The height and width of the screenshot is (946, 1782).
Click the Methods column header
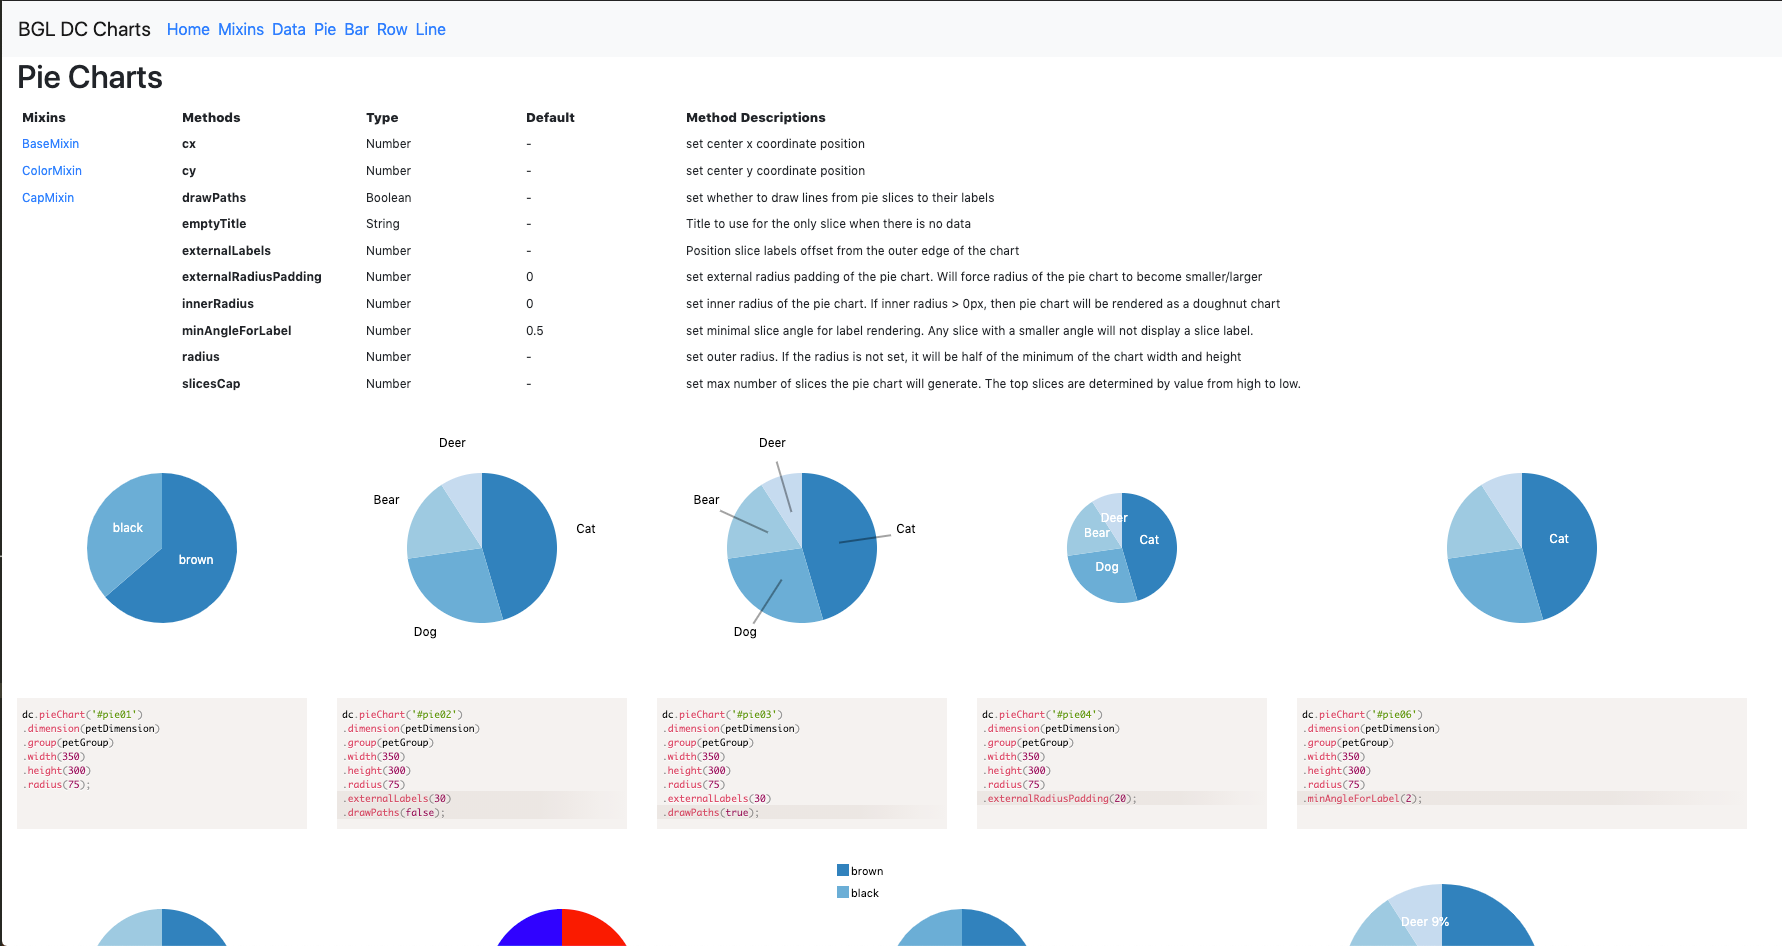[x=211, y=118]
